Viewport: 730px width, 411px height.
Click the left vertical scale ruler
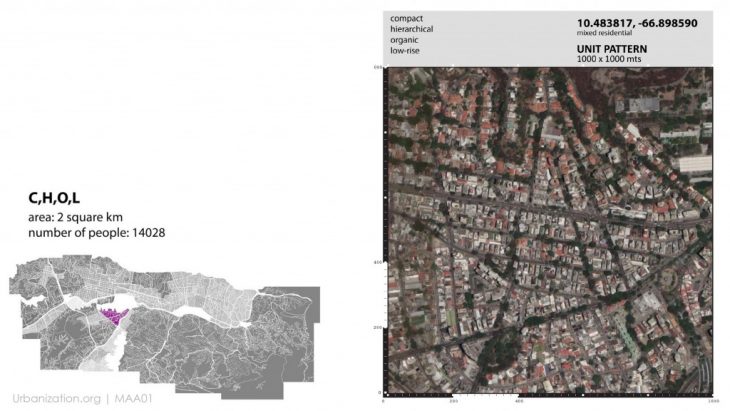coord(381,230)
